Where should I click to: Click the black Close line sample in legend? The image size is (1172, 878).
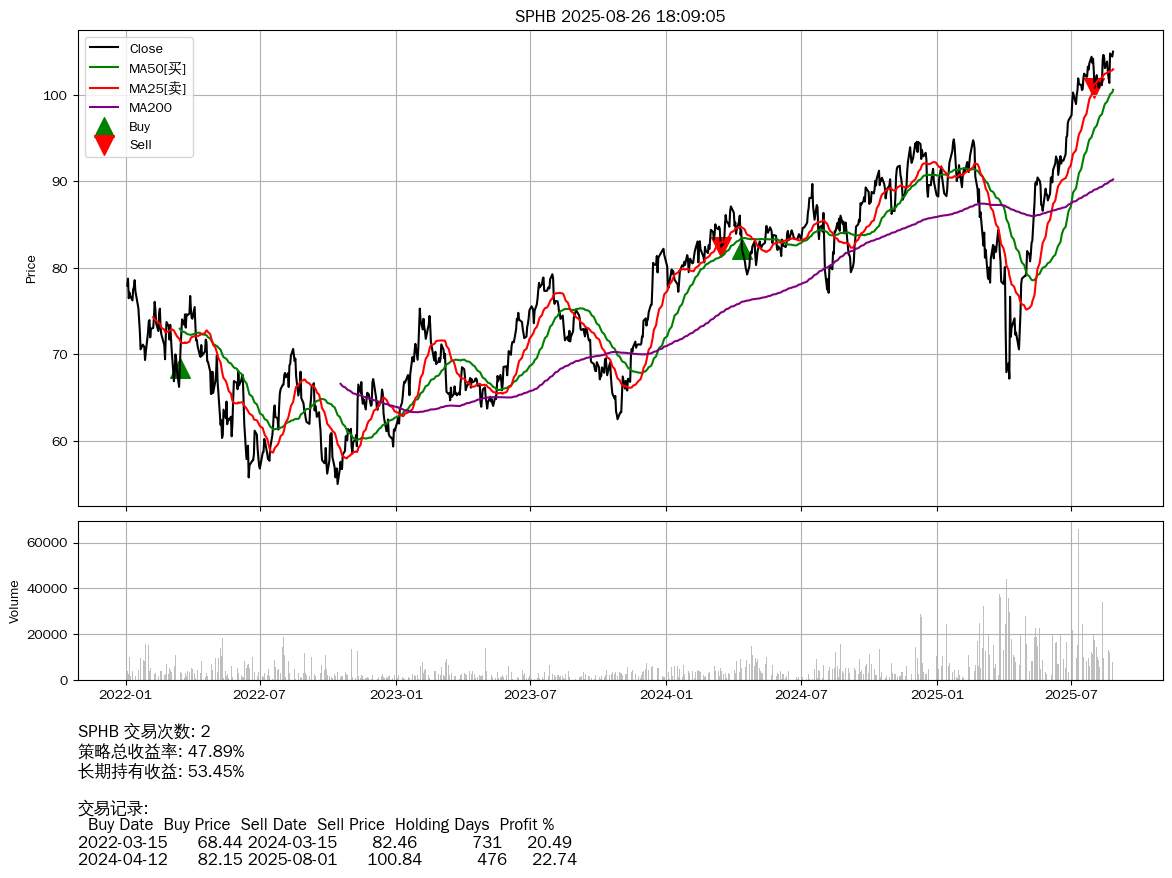(x=104, y=48)
